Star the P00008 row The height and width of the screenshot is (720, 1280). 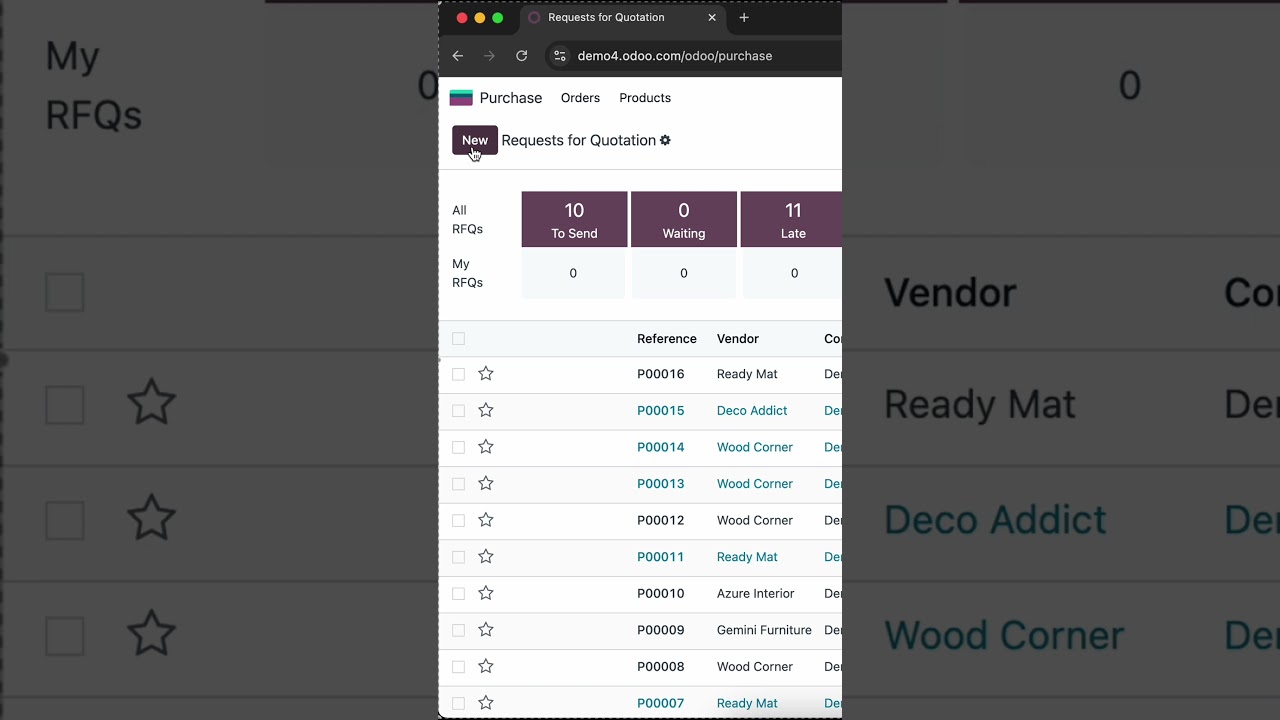(486, 666)
